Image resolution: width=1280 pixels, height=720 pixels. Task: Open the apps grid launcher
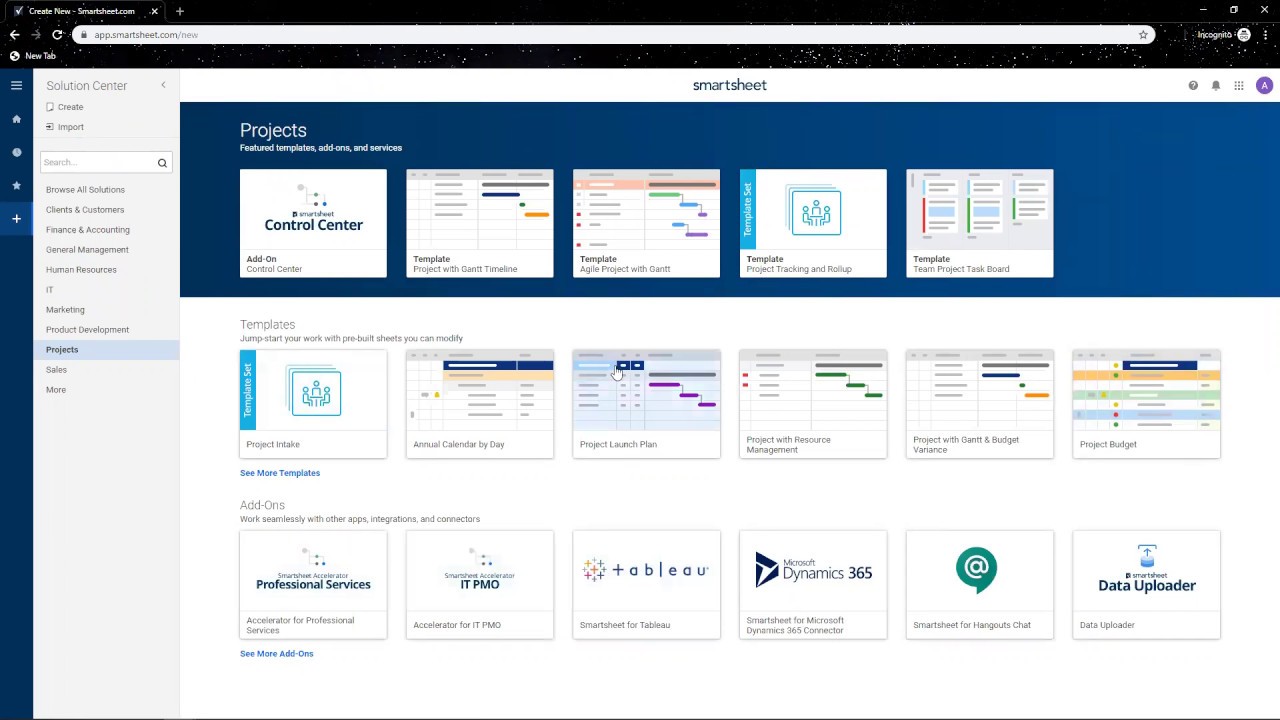click(1239, 86)
